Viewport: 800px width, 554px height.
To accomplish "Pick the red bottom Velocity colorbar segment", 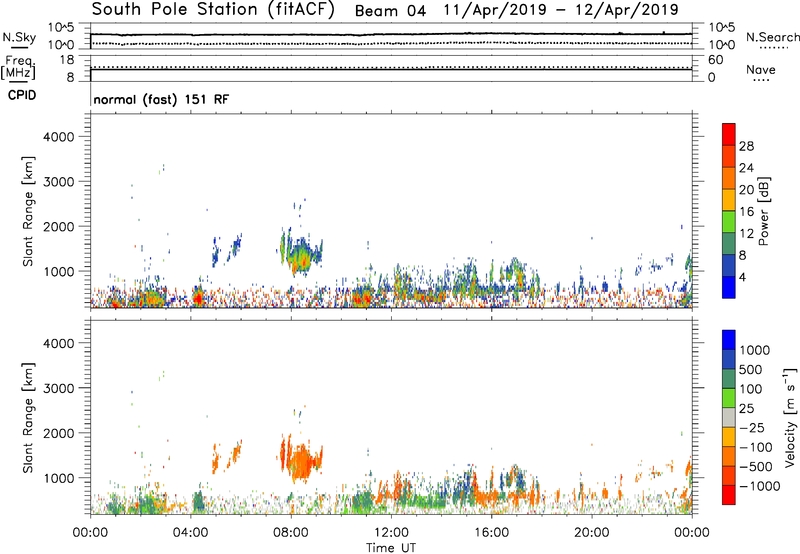I will pyautogui.click(x=729, y=495).
